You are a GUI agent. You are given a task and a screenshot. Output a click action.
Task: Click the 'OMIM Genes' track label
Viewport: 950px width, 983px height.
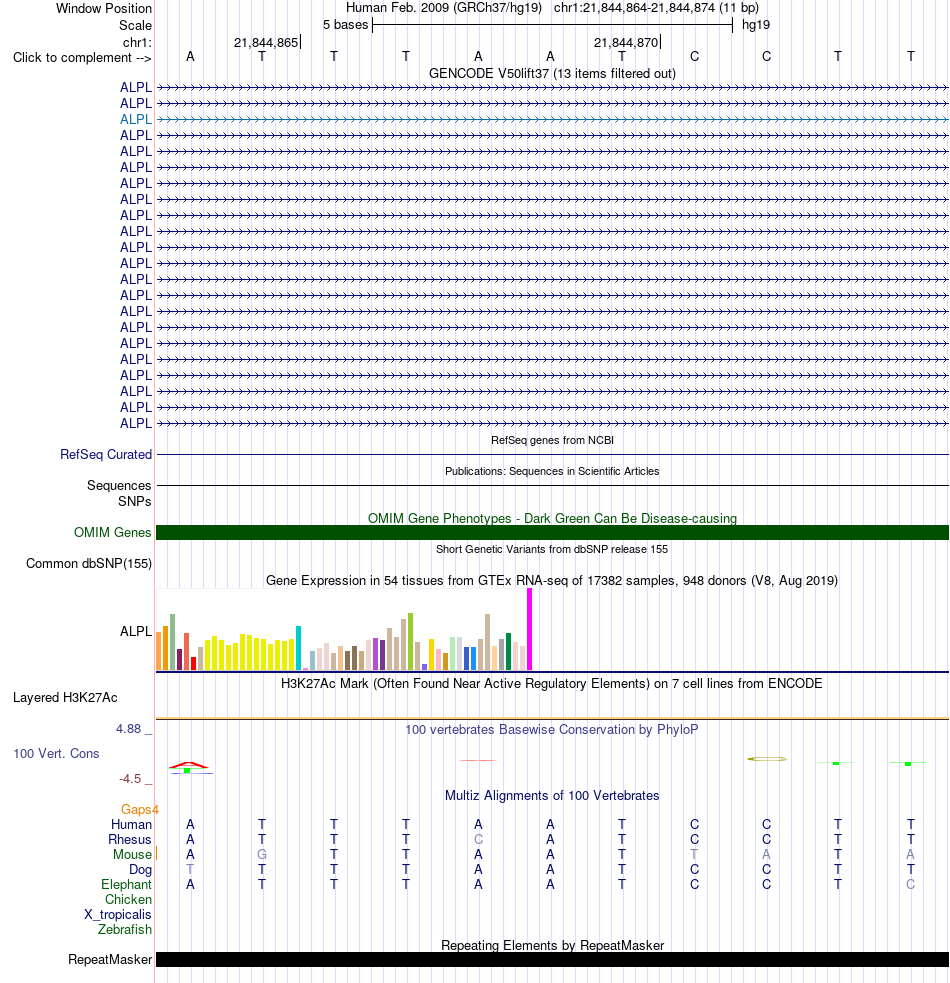tap(112, 532)
